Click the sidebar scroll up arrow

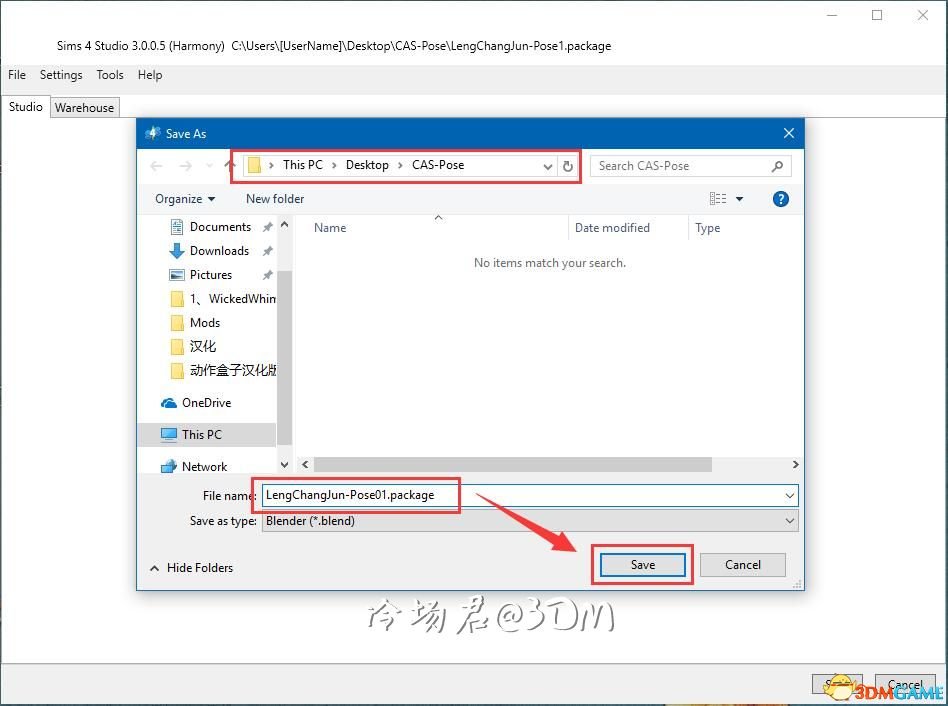[284, 225]
